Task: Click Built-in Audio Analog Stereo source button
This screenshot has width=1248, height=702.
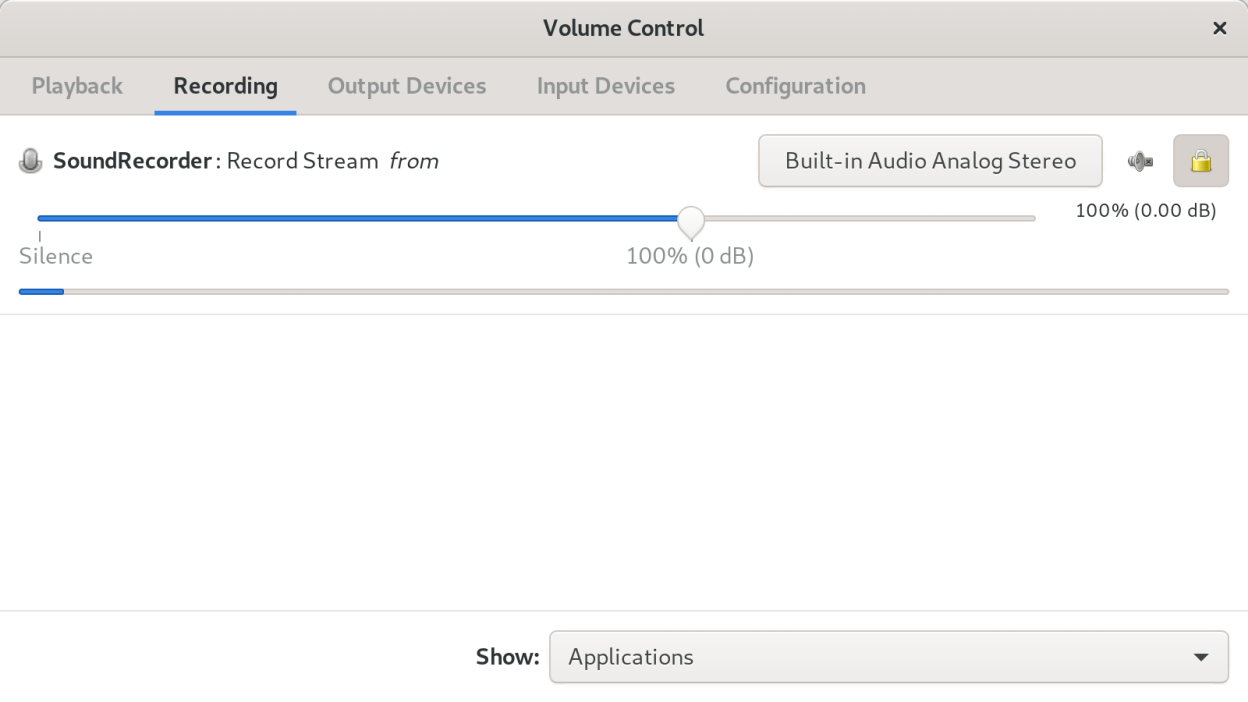Action: coord(930,161)
